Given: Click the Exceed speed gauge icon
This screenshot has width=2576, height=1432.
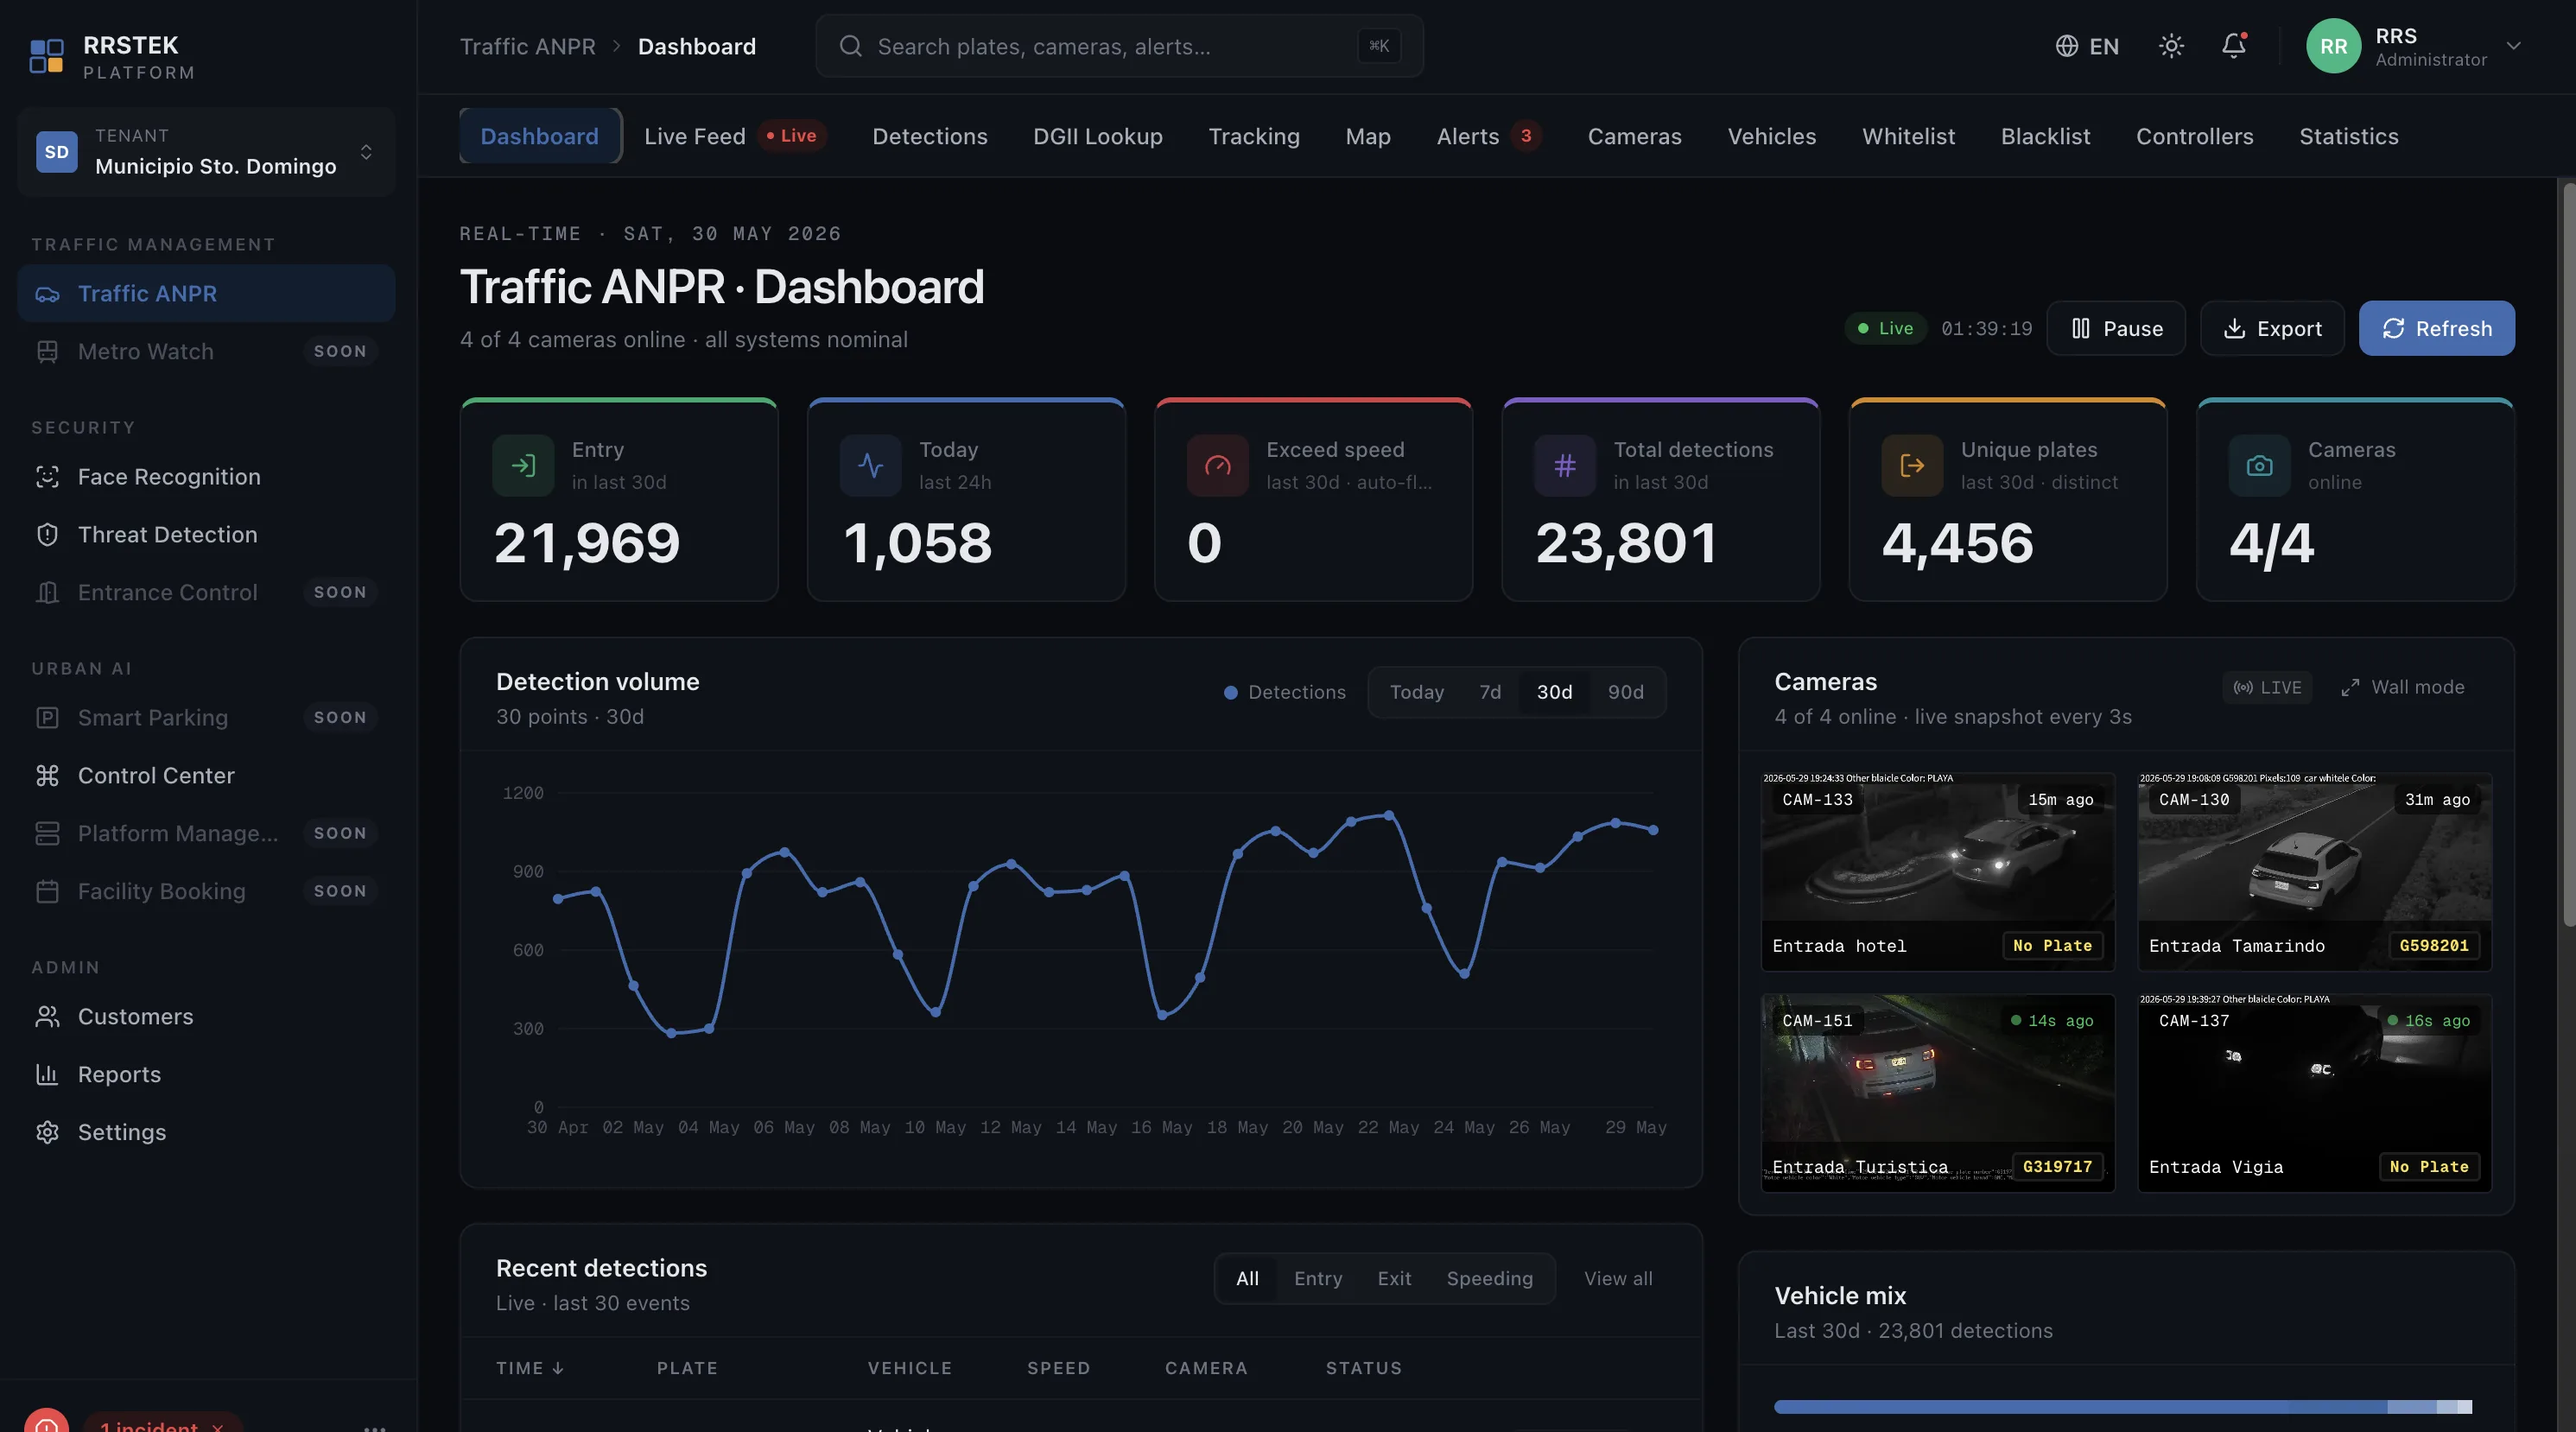Looking at the screenshot, I should click(1217, 465).
